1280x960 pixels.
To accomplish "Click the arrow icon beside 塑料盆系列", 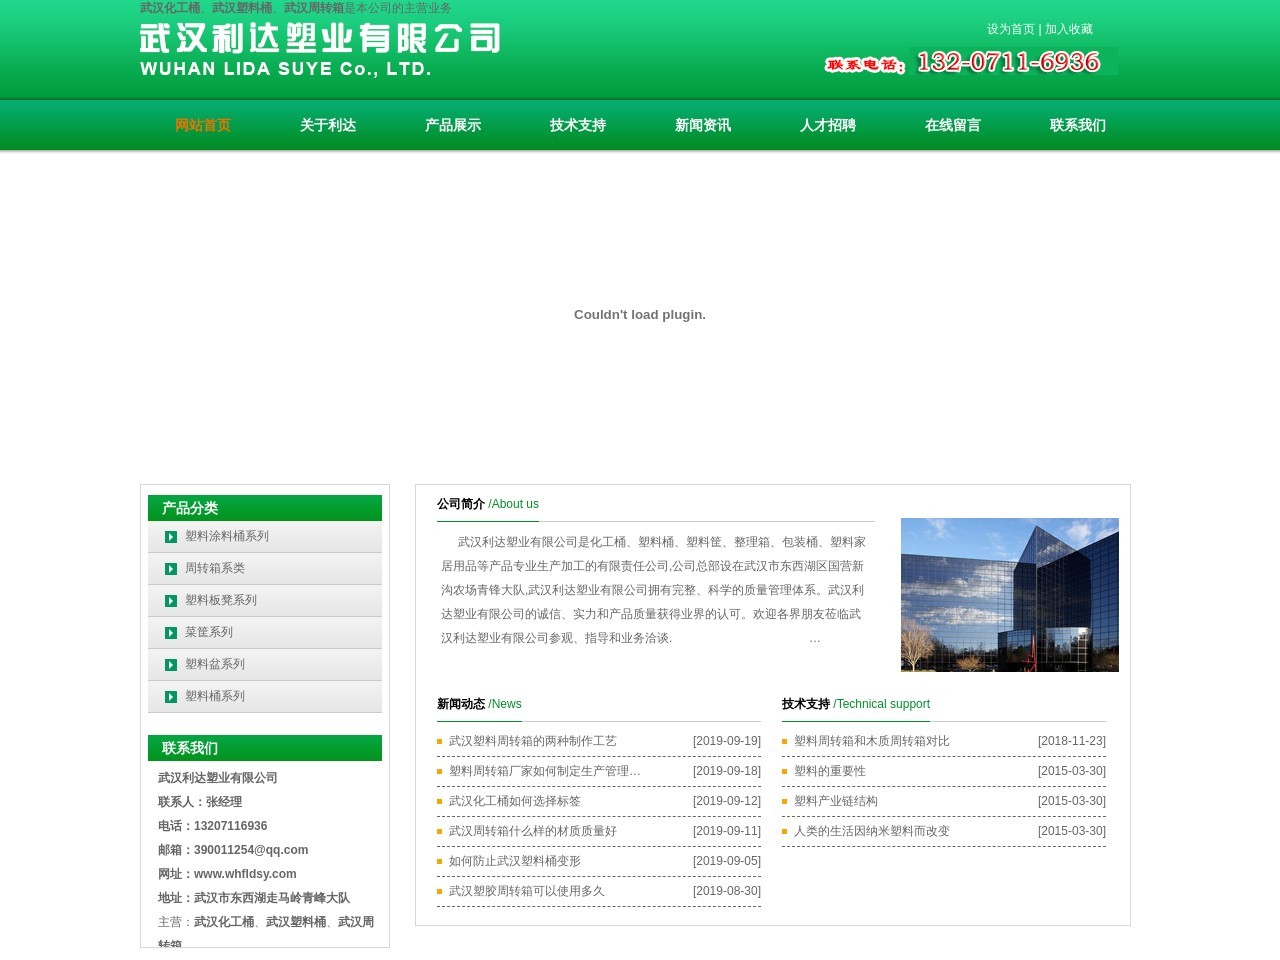I will 171,665.
